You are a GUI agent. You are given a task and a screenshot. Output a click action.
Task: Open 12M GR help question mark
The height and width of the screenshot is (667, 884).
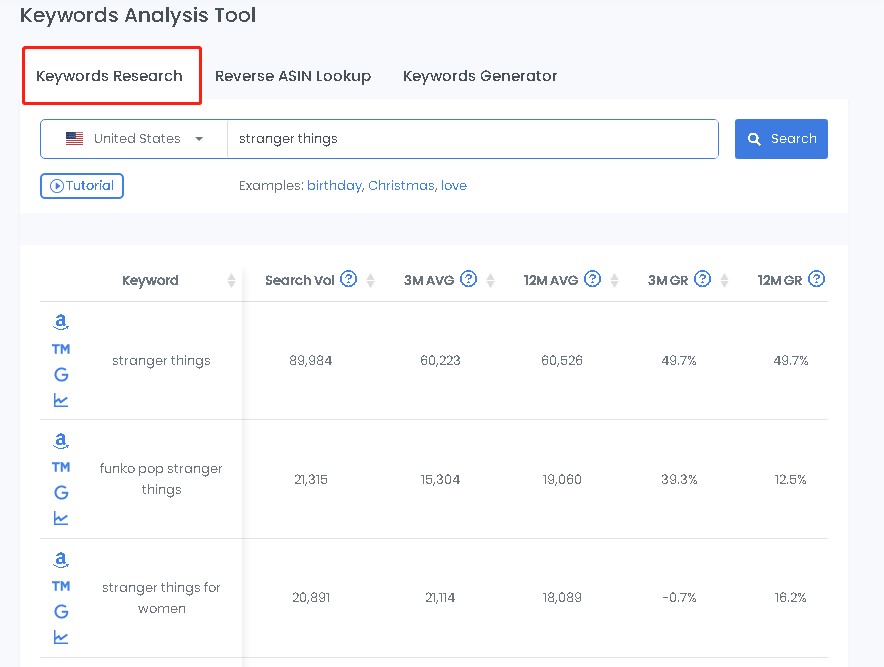point(816,279)
